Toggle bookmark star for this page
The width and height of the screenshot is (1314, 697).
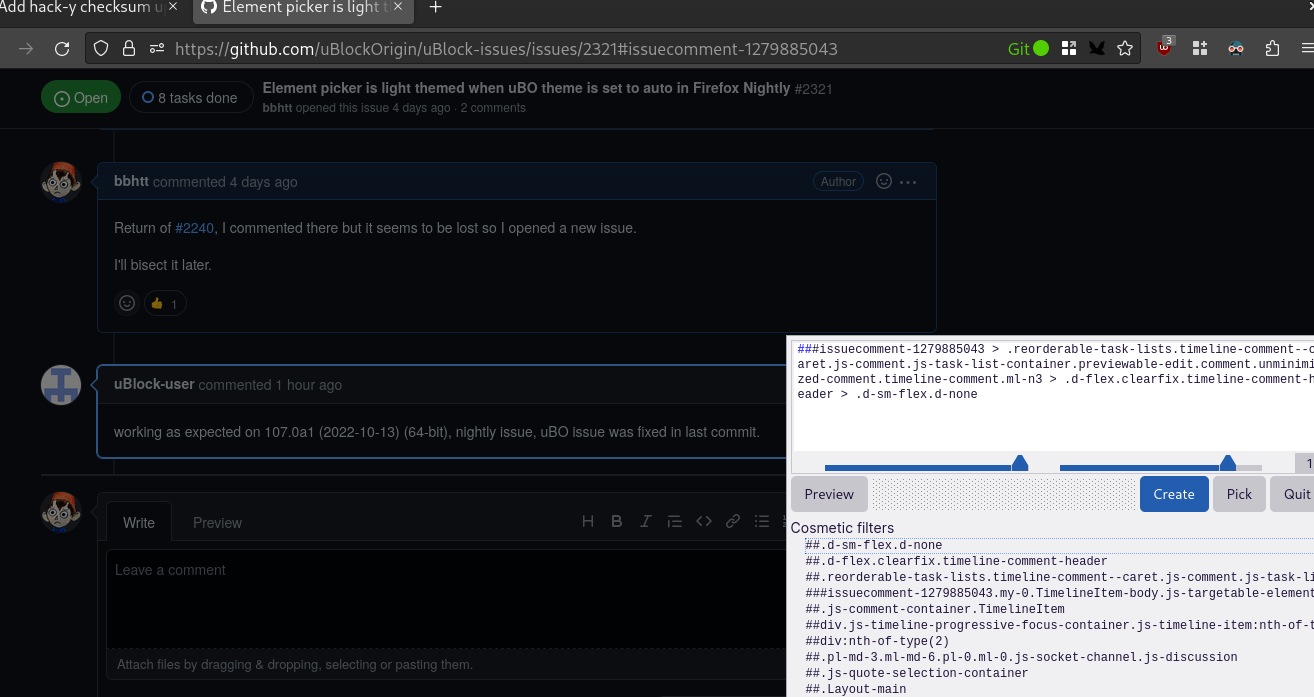pos(1125,47)
